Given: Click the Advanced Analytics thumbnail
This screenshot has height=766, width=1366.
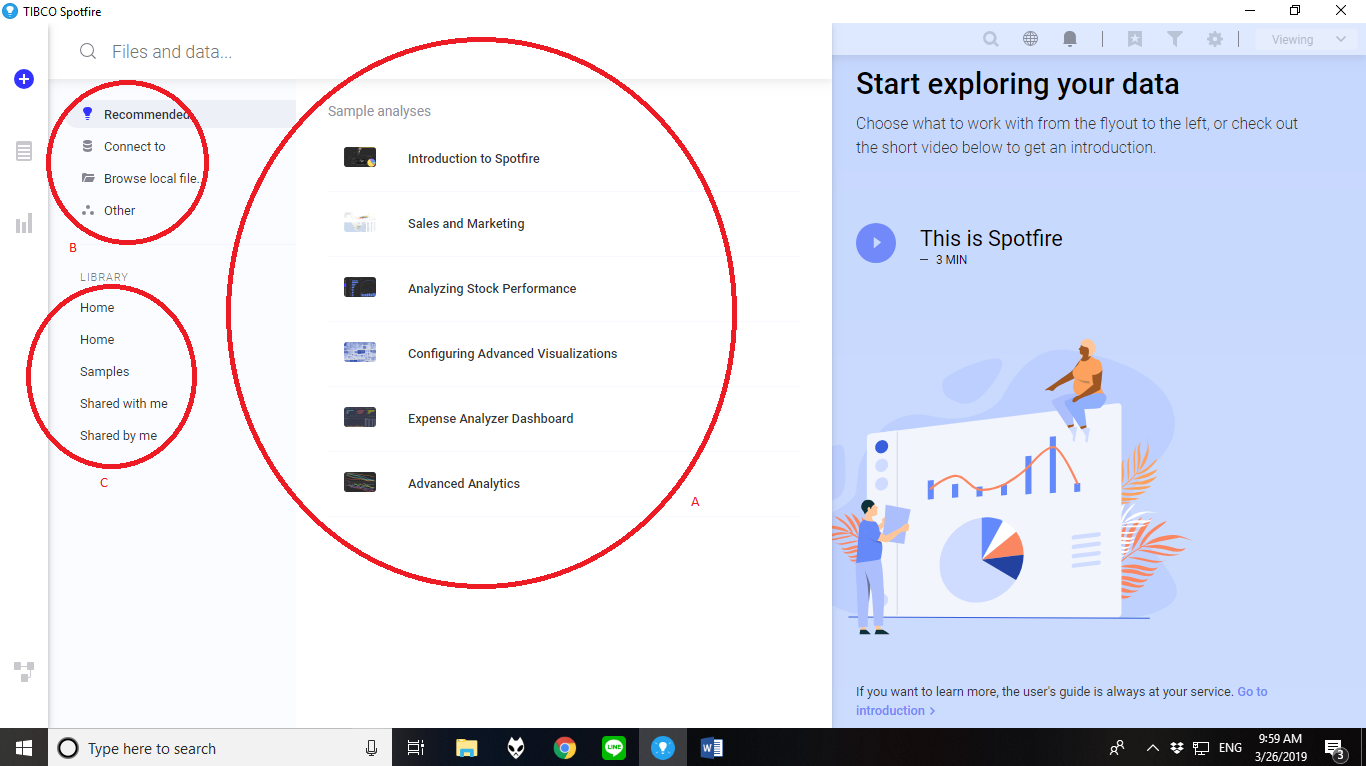Looking at the screenshot, I should [360, 482].
